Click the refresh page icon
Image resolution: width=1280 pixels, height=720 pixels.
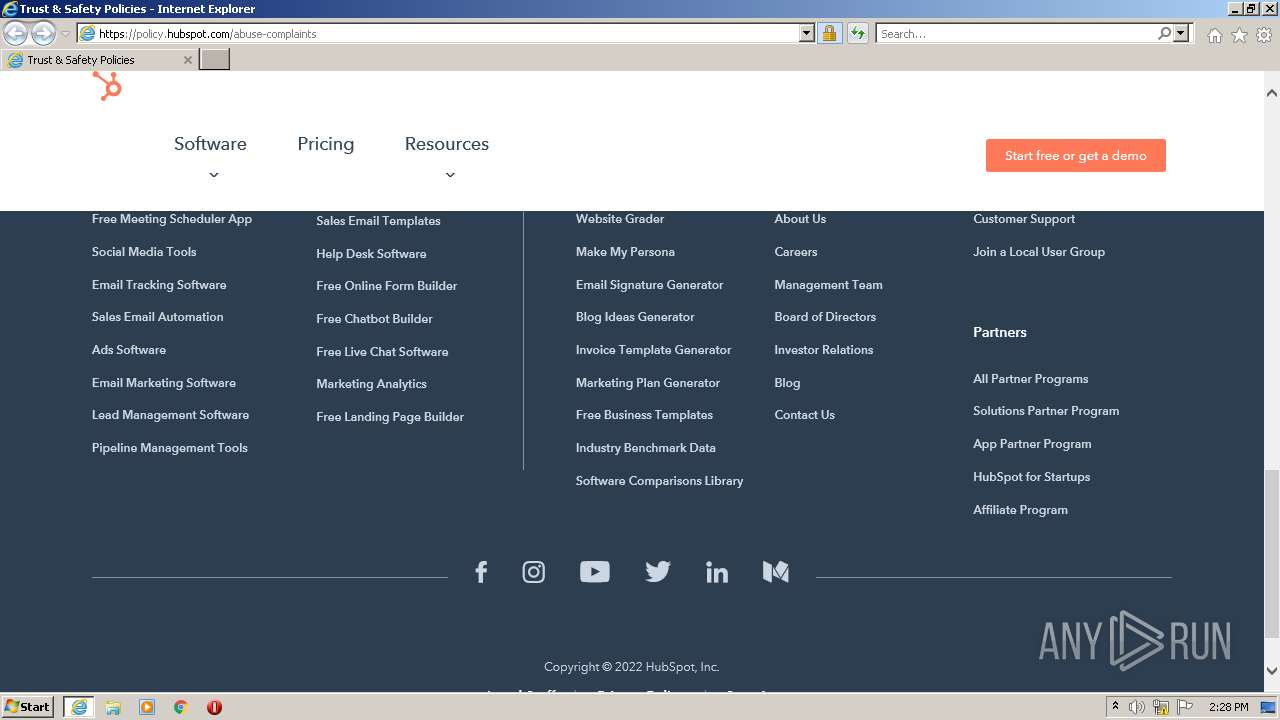tap(858, 33)
